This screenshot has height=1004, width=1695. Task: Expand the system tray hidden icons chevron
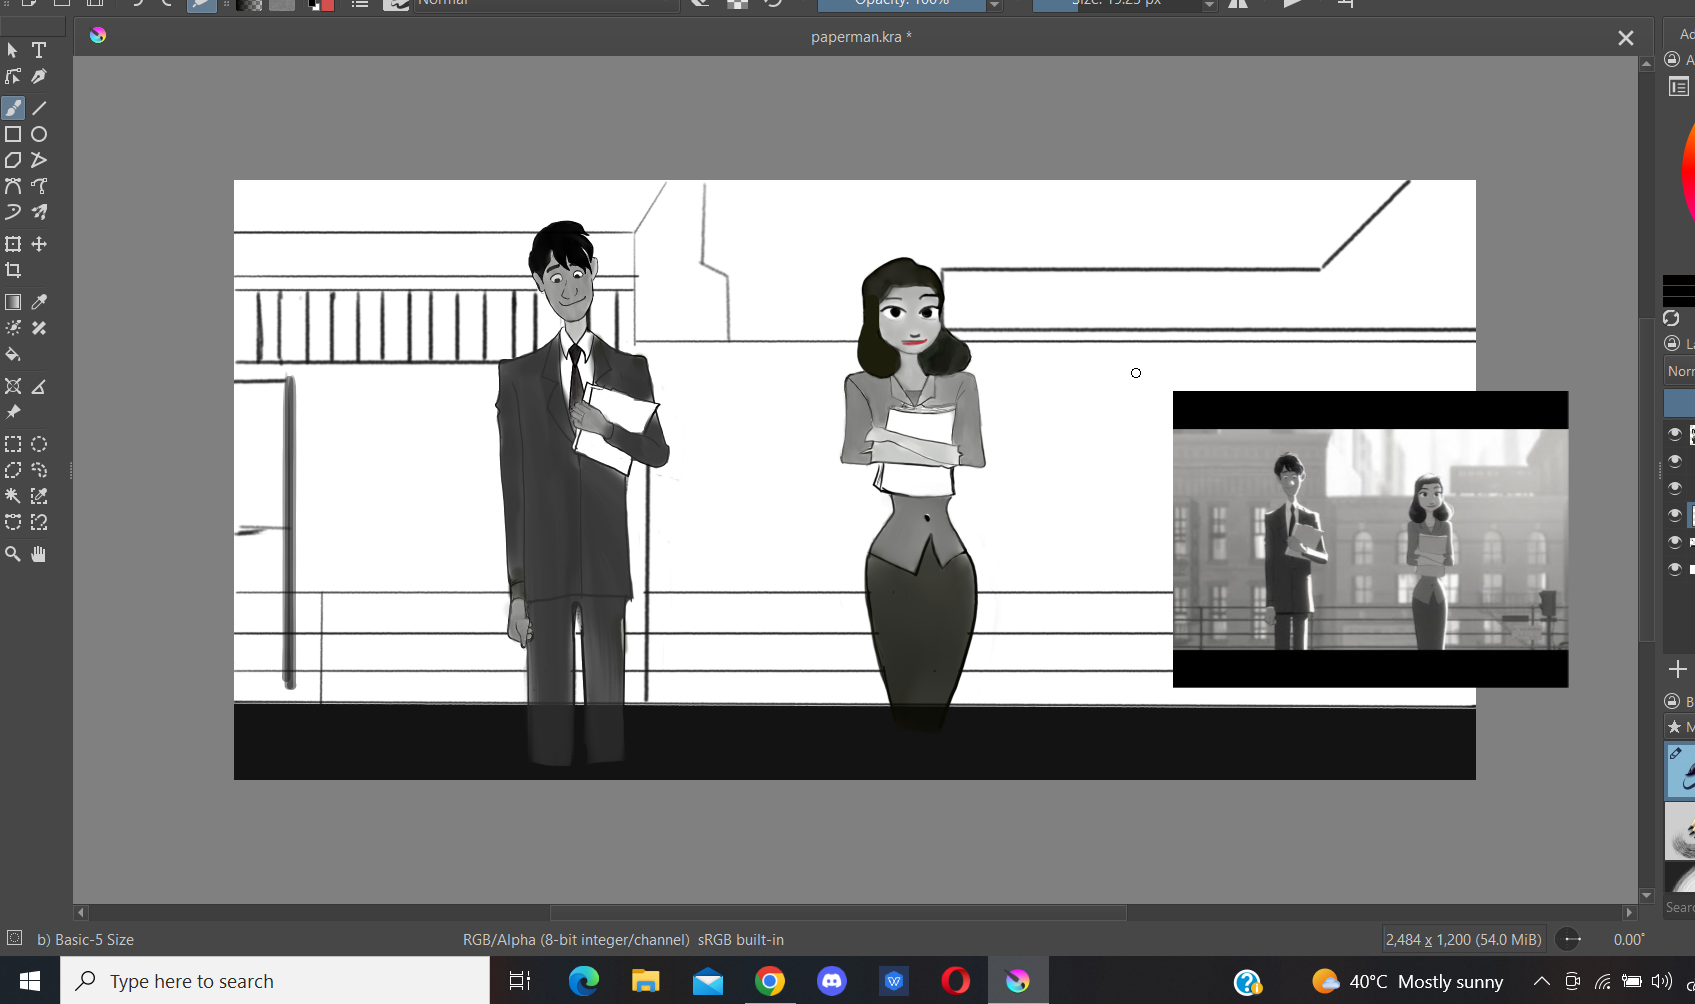coord(1541,981)
